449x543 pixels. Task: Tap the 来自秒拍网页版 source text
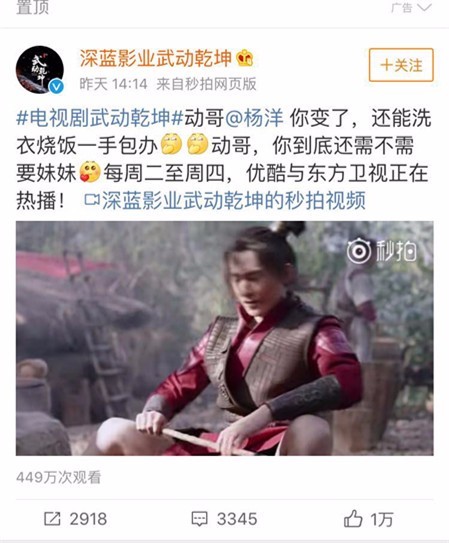(x=206, y=84)
